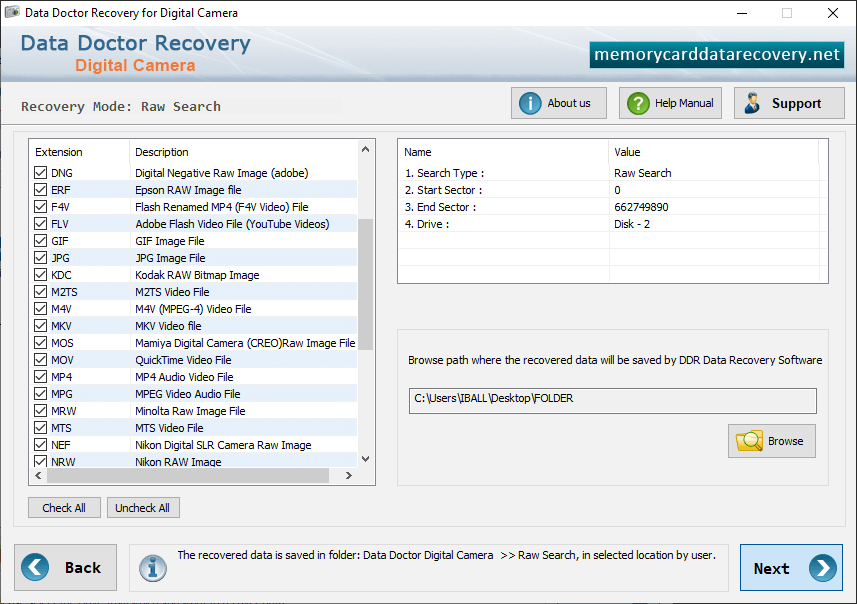Open the Help Manual button
The height and width of the screenshot is (604, 857).
coord(670,103)
